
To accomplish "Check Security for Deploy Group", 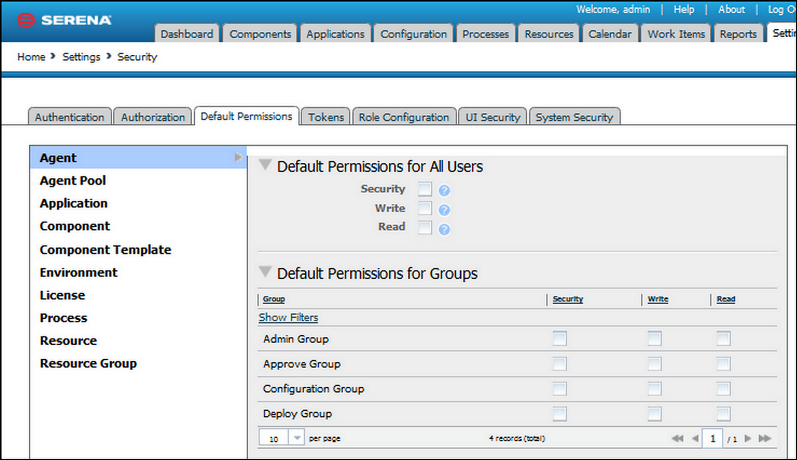I will 560,414.
